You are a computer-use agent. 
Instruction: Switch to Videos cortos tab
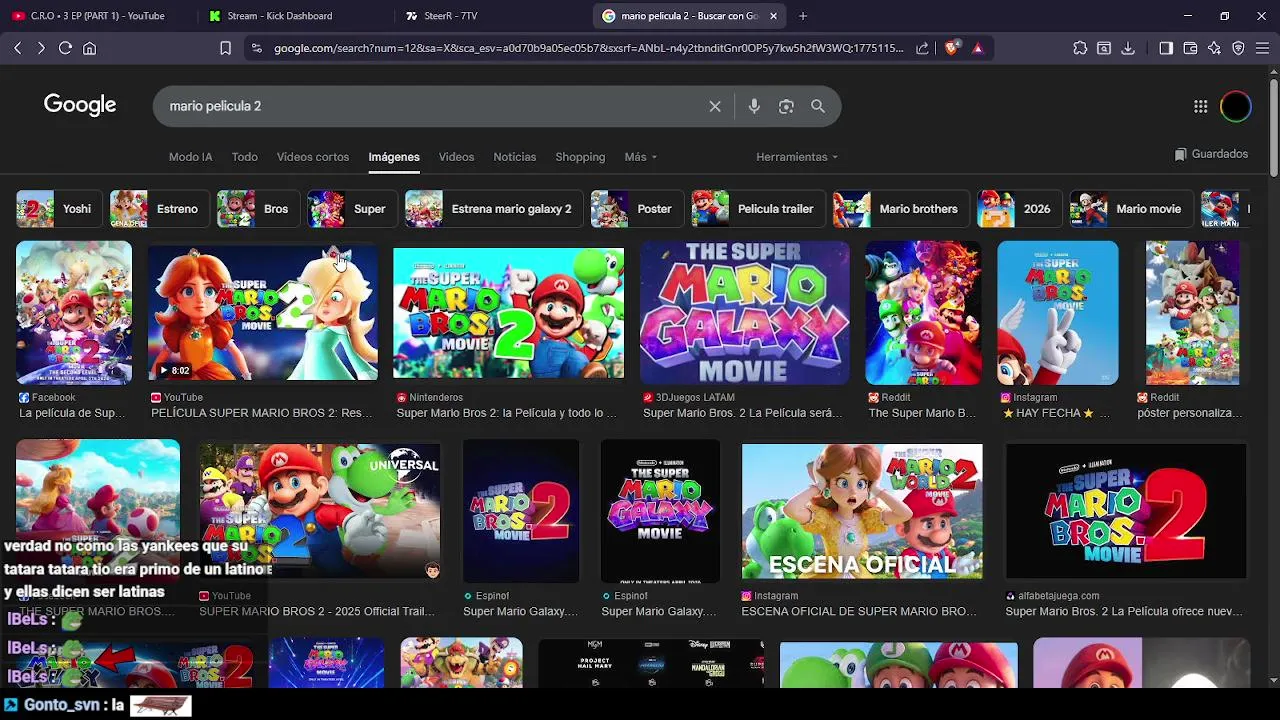point(313,157)
